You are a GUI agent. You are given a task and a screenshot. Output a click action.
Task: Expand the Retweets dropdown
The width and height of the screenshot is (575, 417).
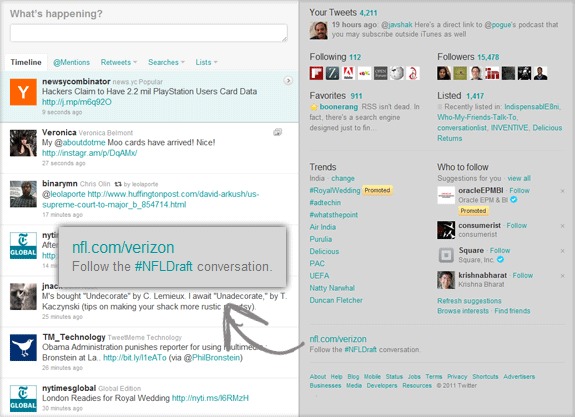click(119, 62)
